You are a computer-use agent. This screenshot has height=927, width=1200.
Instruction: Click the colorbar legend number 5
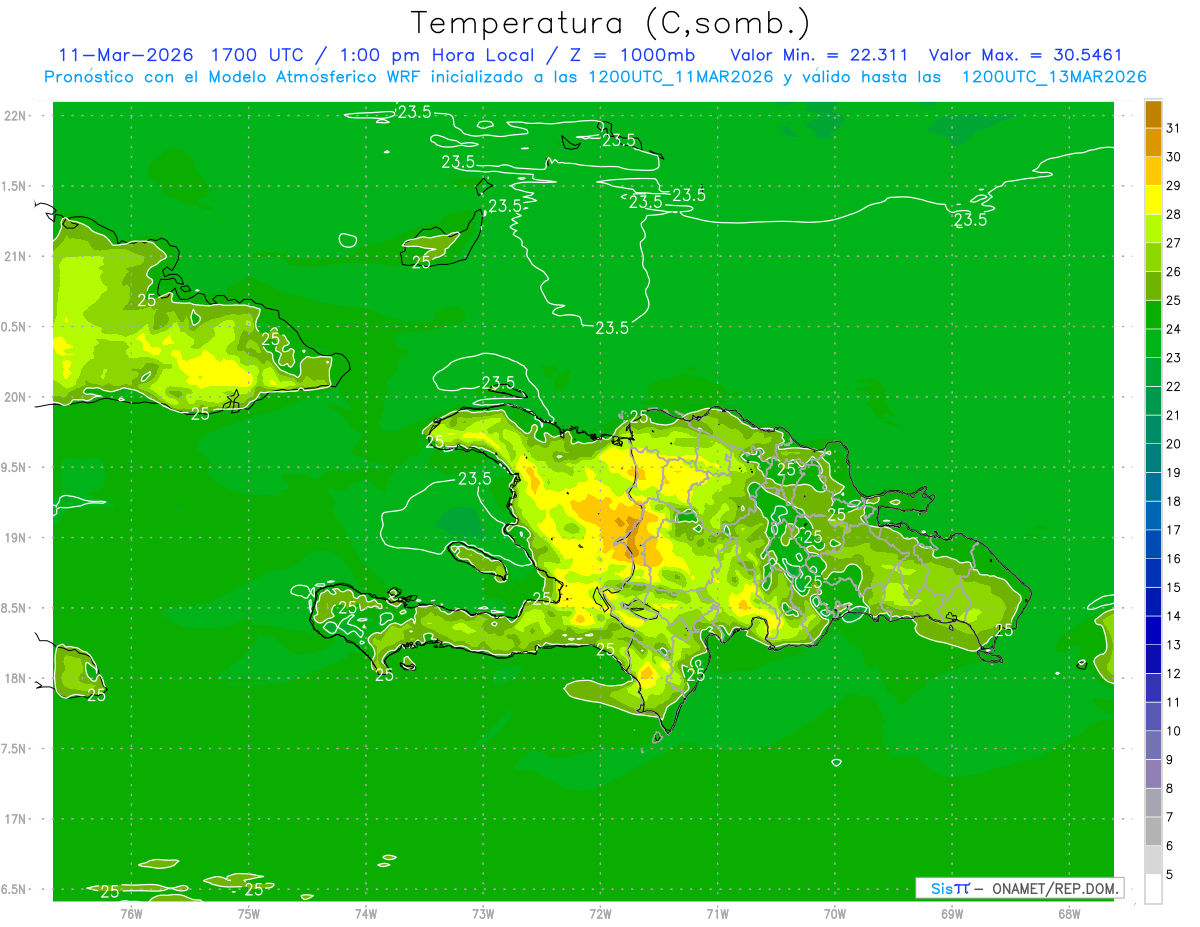pos(1169,874)
